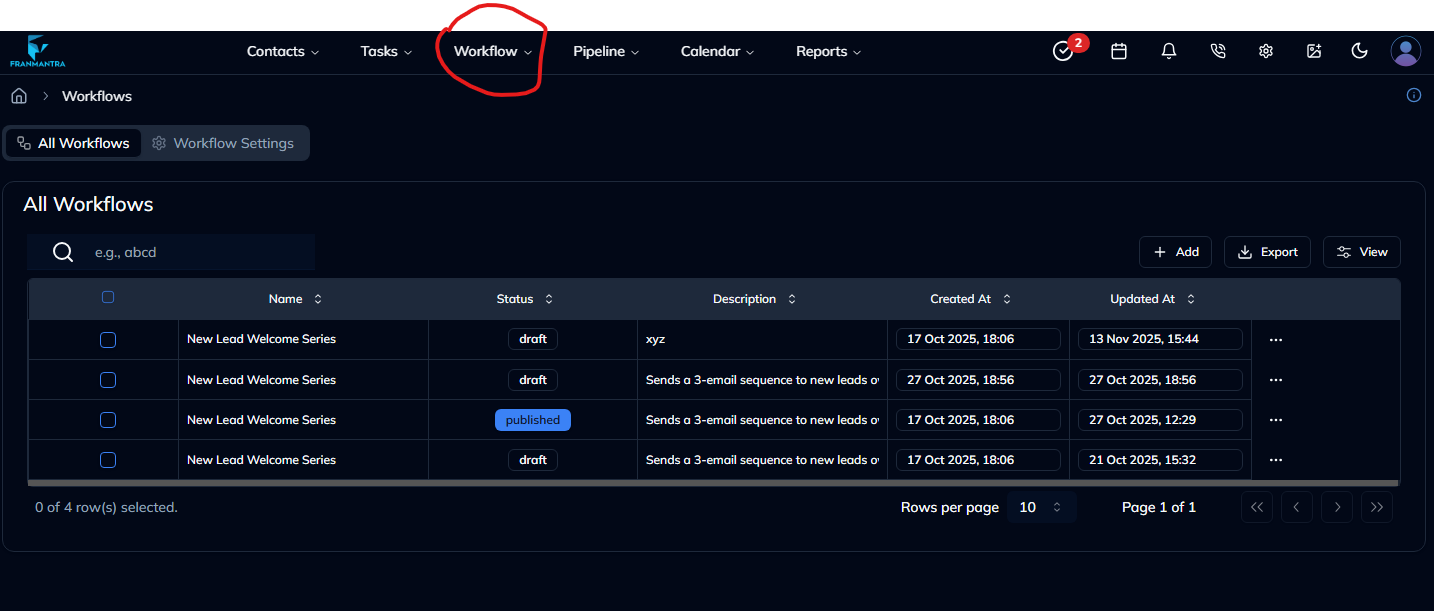Expand the Reports navigation dropdown
The width and height of the screenshot is (1434, 611).
[828, 52]
